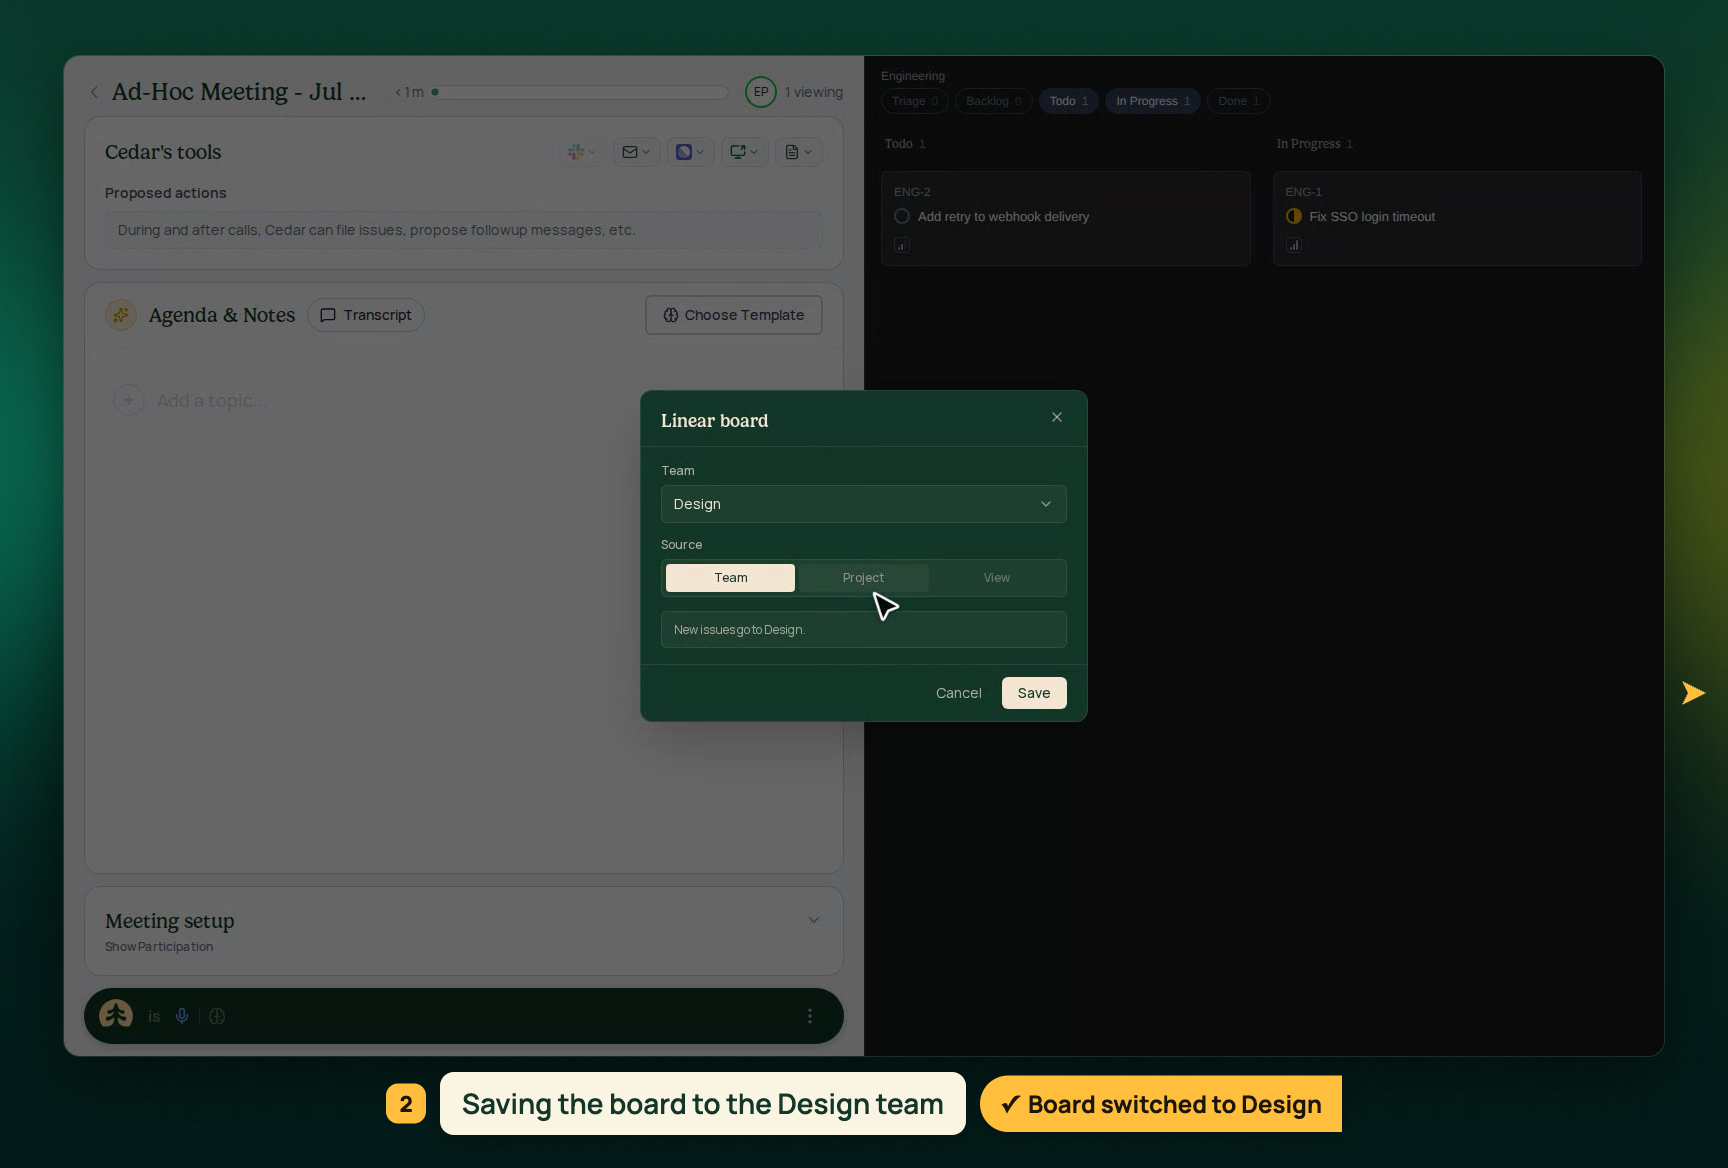Click Choose Template button
This screenshot has height=1168, width=1728.
pyautogui.click(x=733, y=315)
